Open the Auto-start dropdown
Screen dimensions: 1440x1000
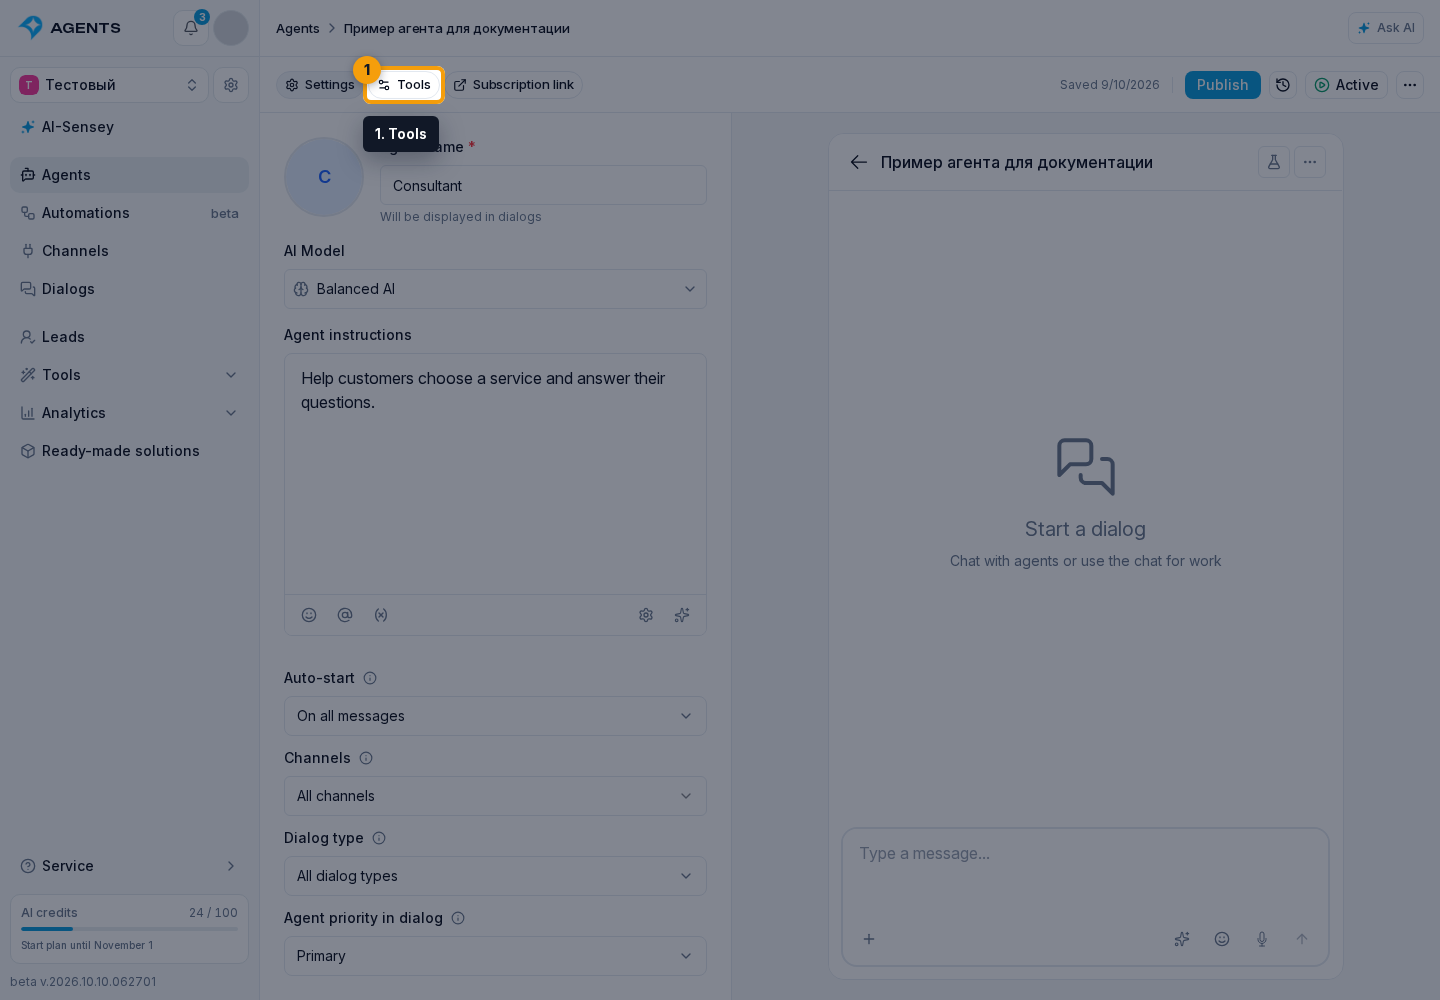[495, 716]
